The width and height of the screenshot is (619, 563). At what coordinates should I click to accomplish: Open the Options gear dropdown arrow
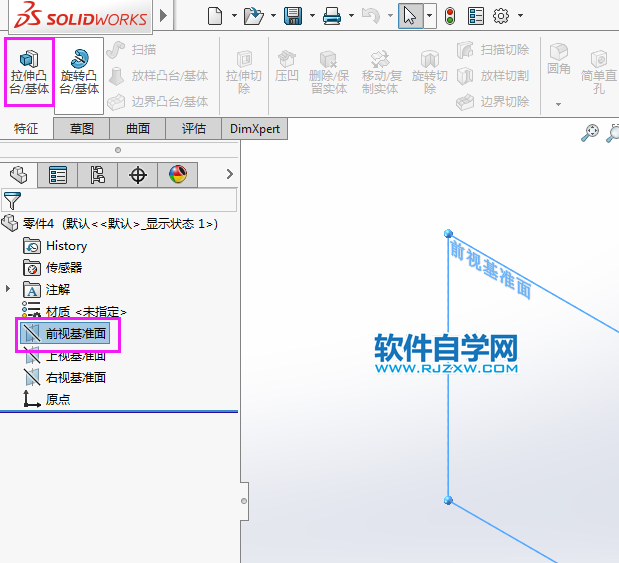520,16
